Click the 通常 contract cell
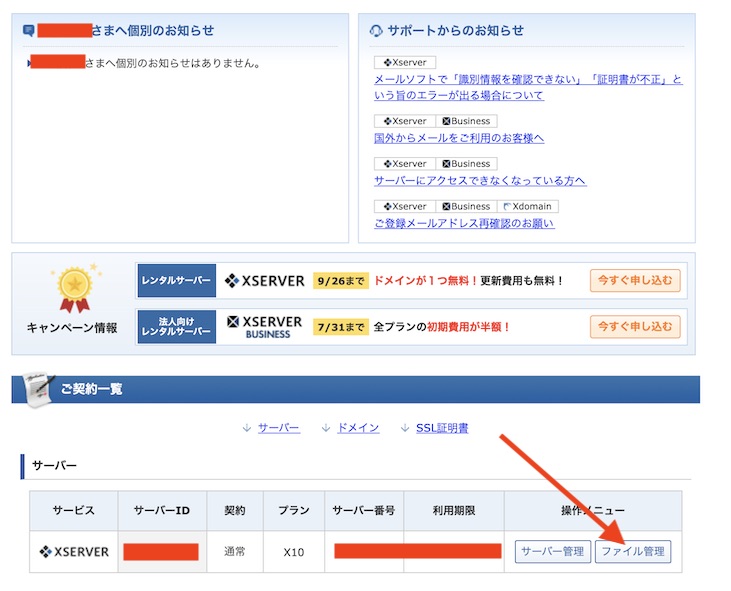The width and height of the screenshot is (731, 591). [234, 552]
